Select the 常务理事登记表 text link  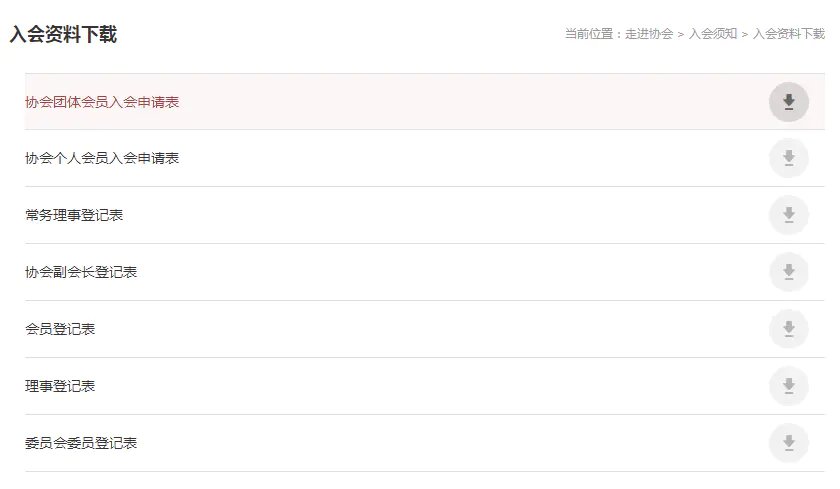74,215
